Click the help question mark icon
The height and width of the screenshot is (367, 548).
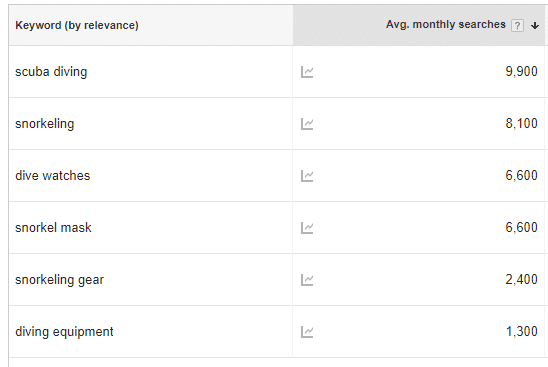[x=517, y=26]
